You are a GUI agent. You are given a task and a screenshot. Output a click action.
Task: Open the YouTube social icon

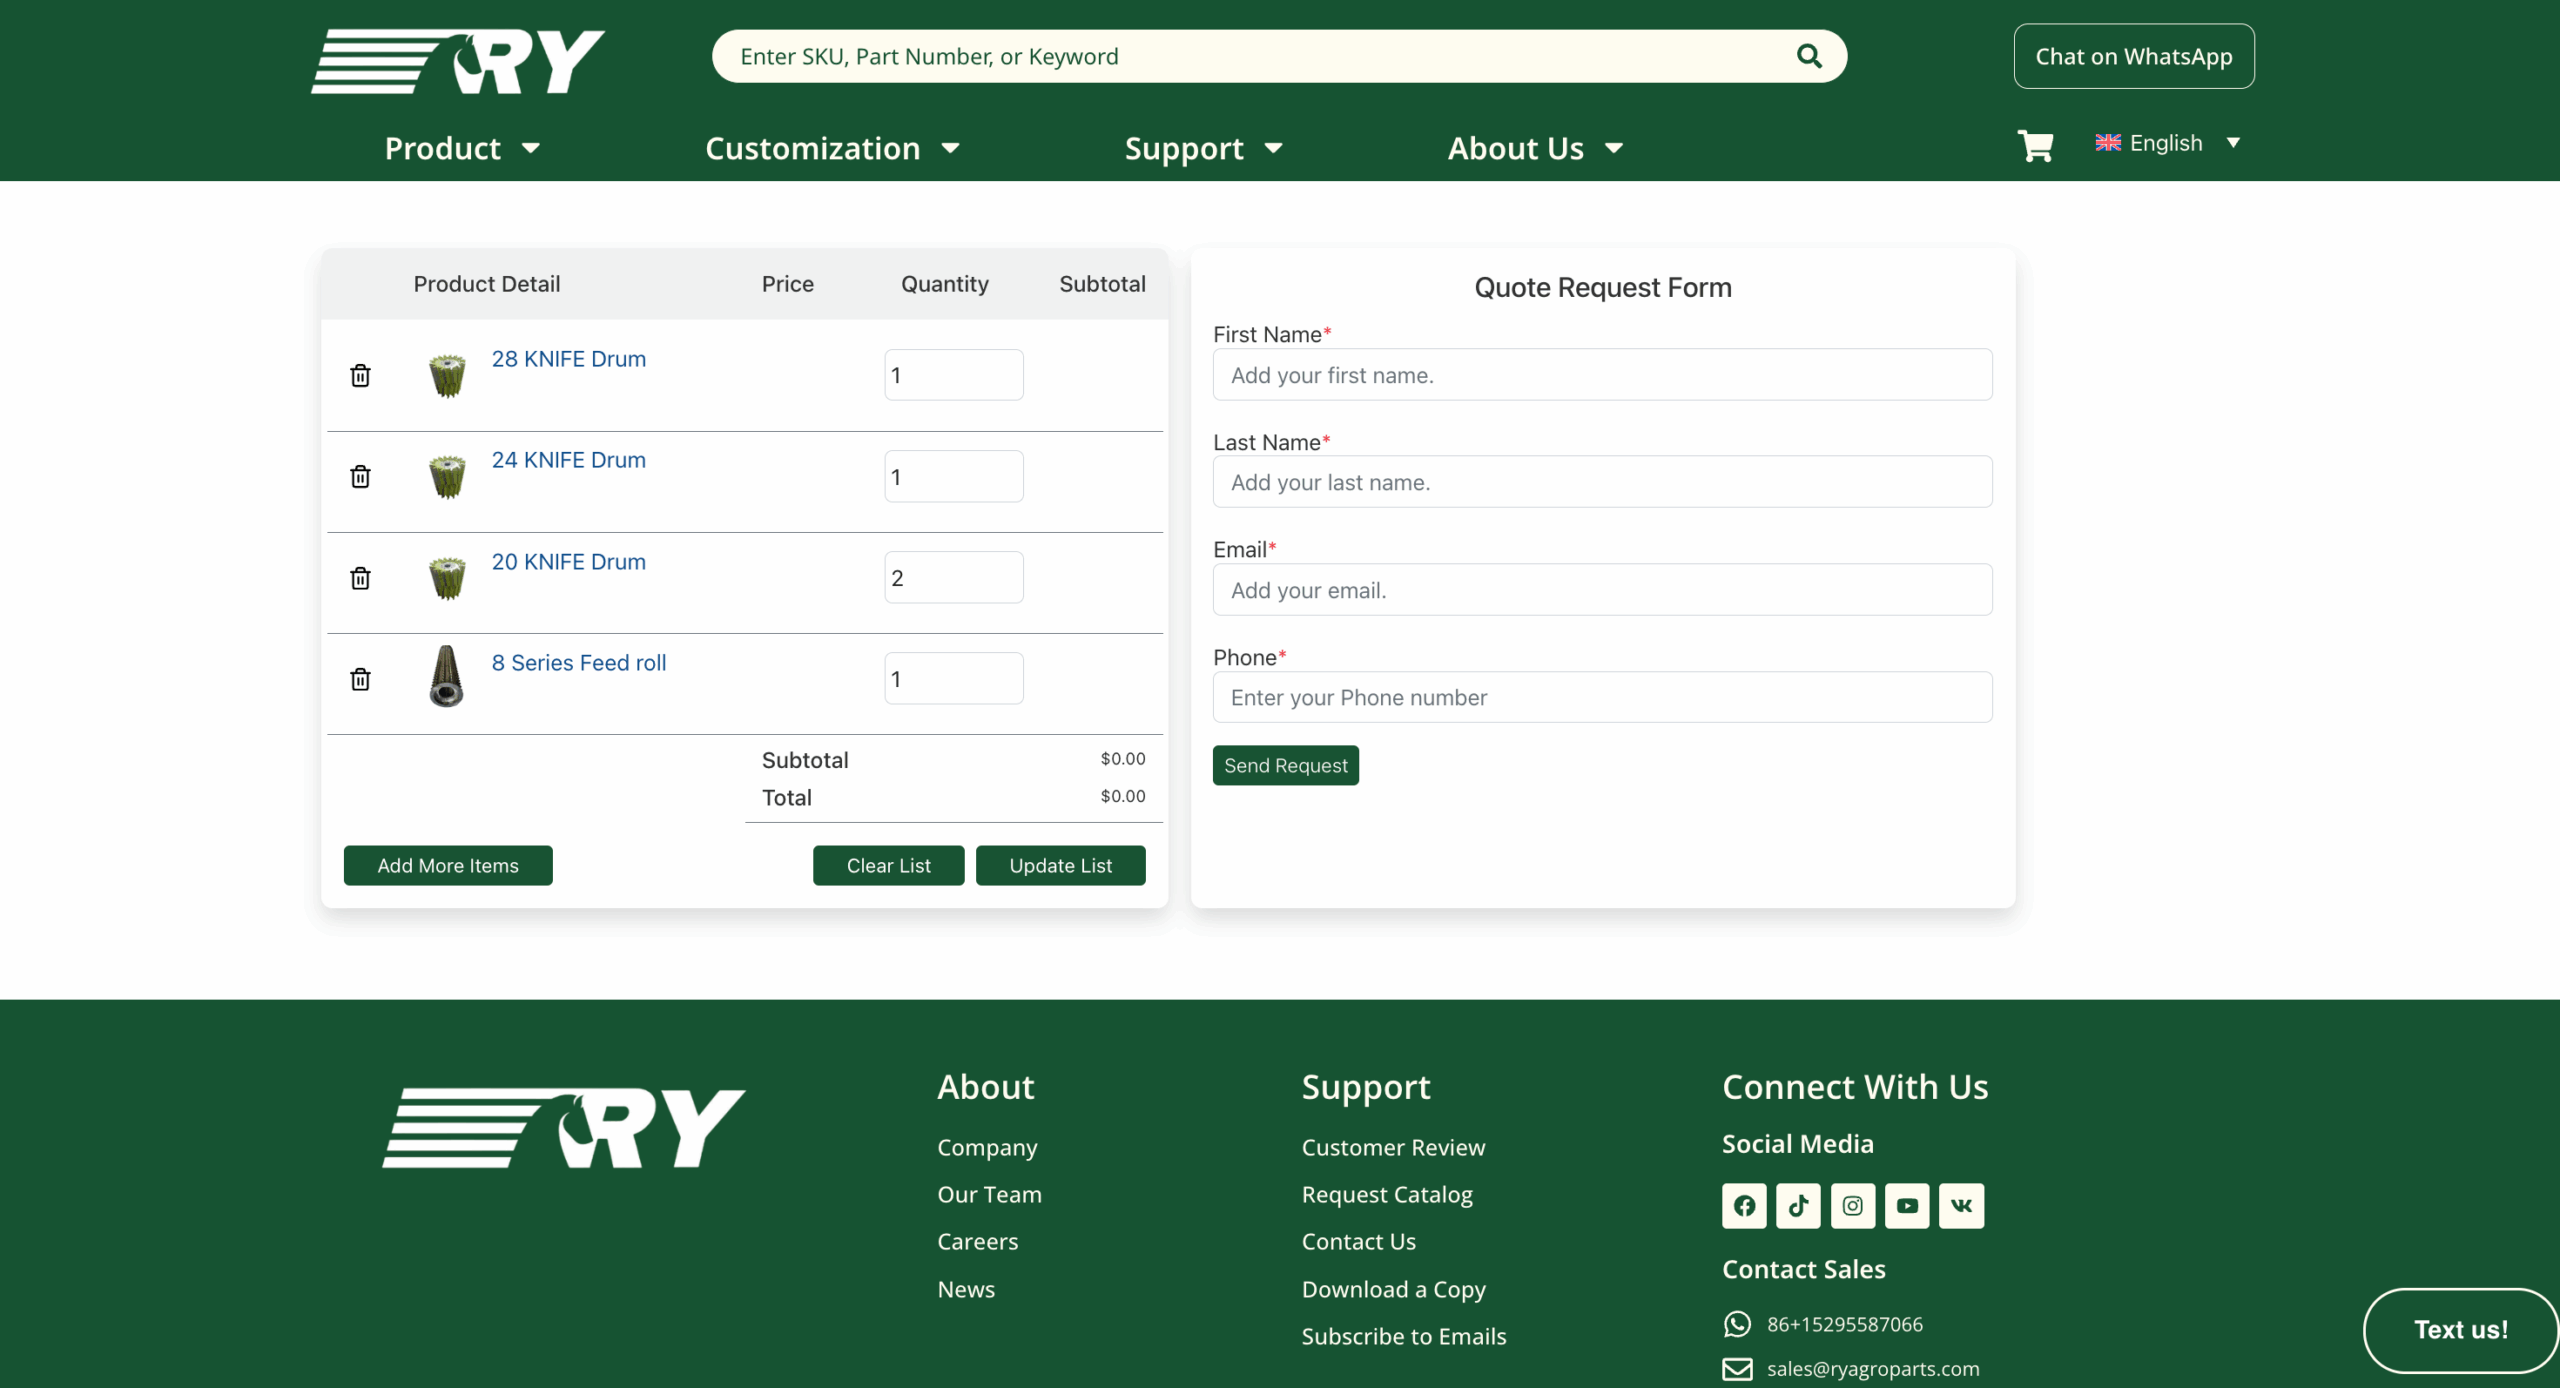pos(1907,1205)
